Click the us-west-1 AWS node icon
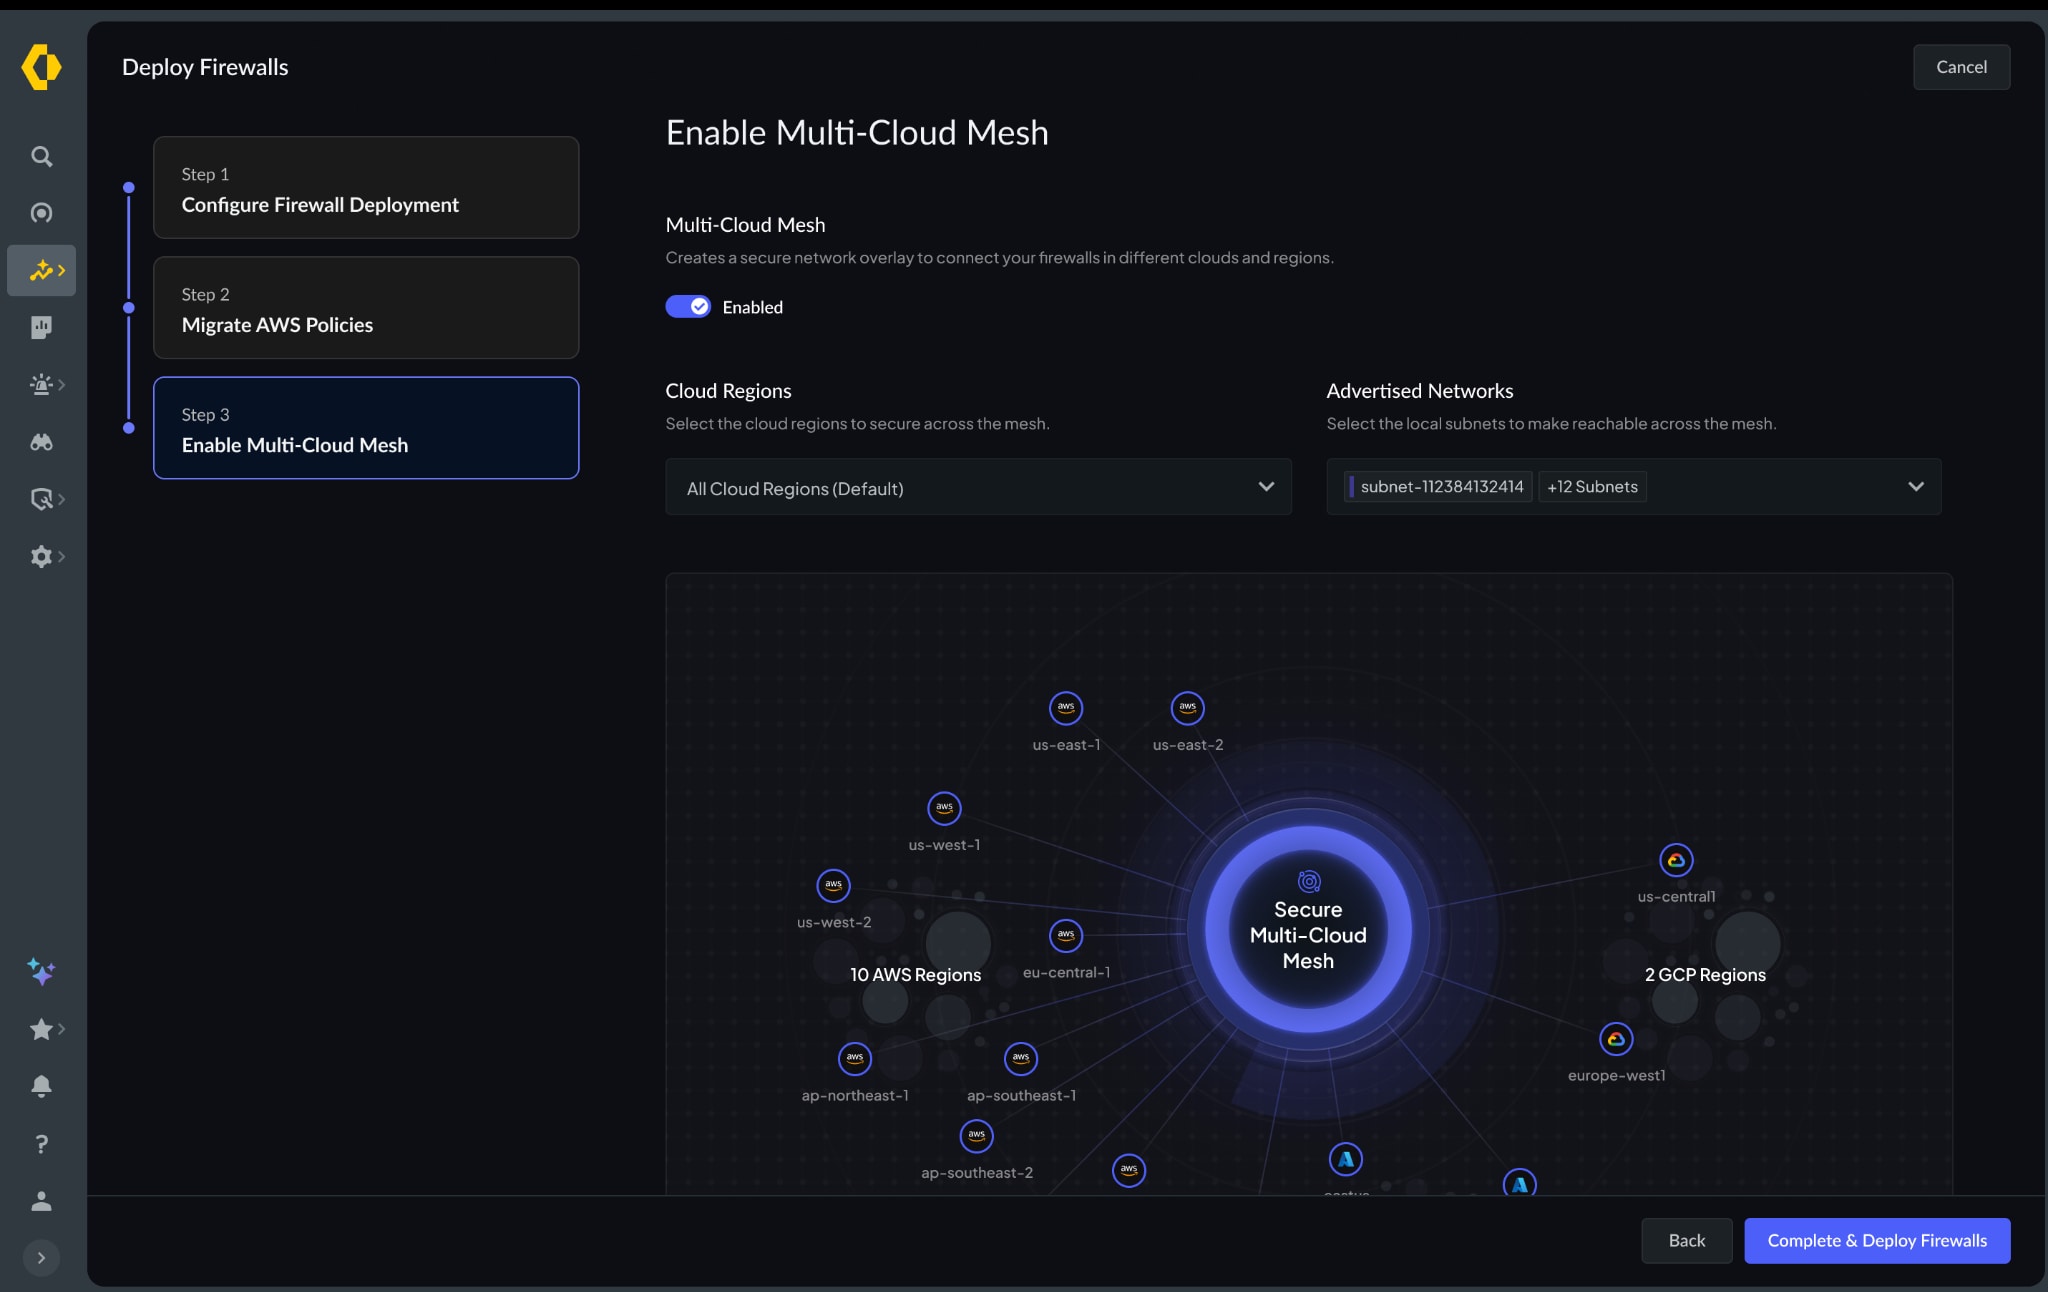This screenshot has height=1292, width=2048. tap(944, 808)
